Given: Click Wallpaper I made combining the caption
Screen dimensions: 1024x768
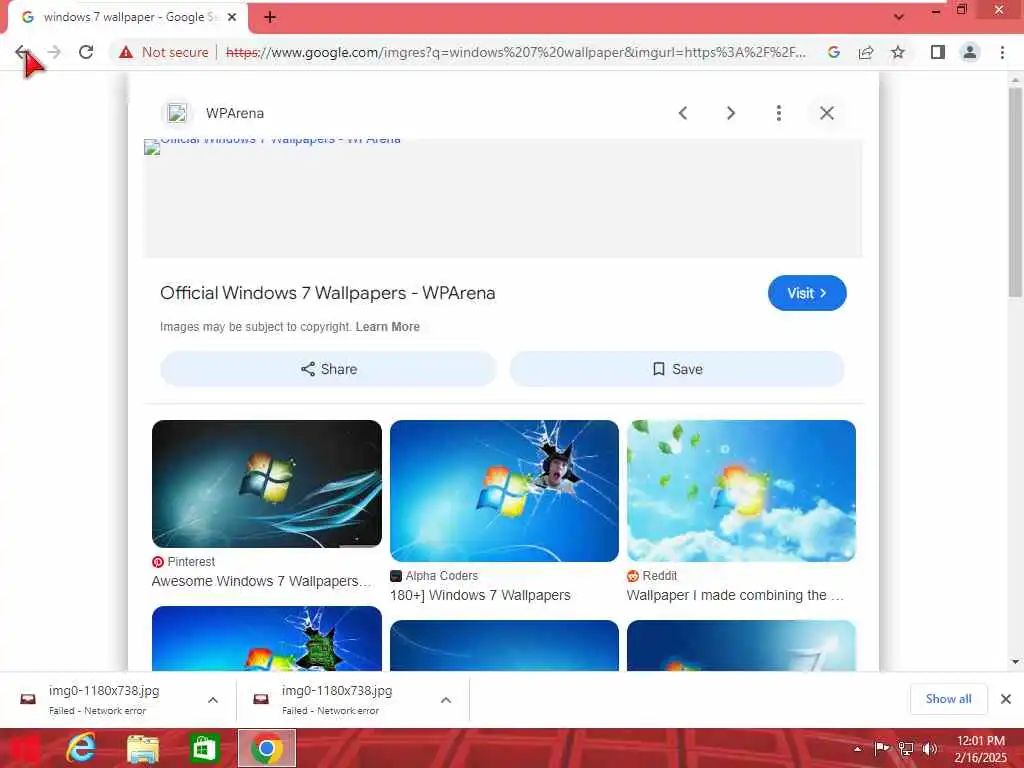Looking at the screenshot, I should pyautogui.click(x=735, y=596).
